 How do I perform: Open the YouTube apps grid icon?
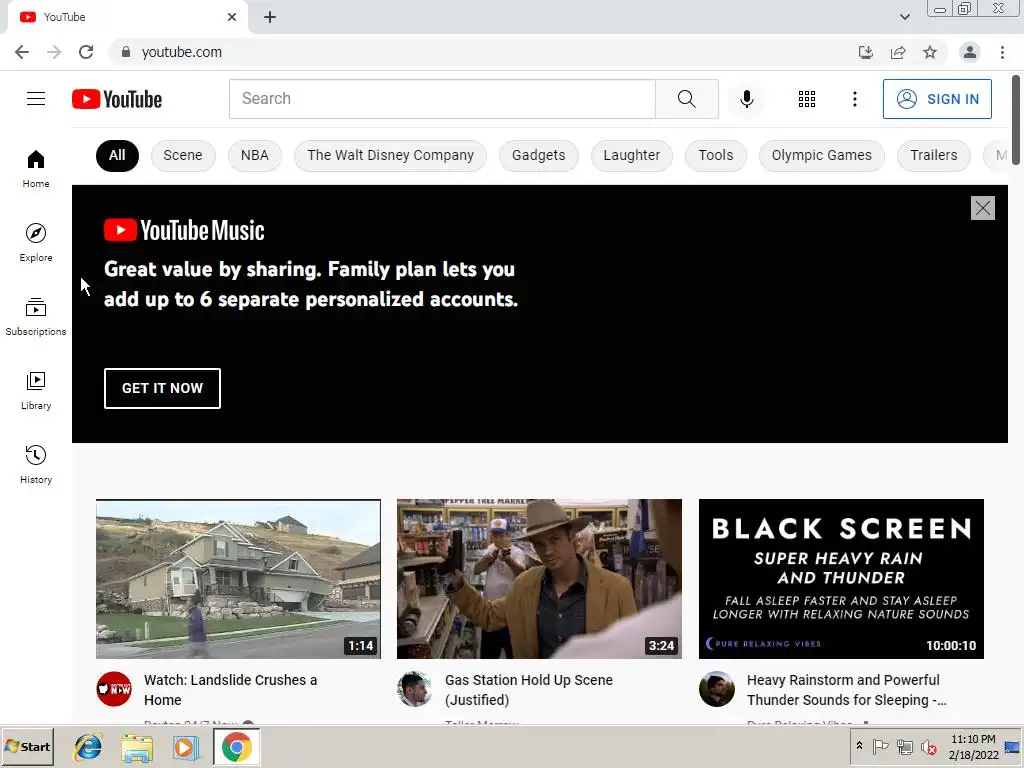[x=807, y=99]
